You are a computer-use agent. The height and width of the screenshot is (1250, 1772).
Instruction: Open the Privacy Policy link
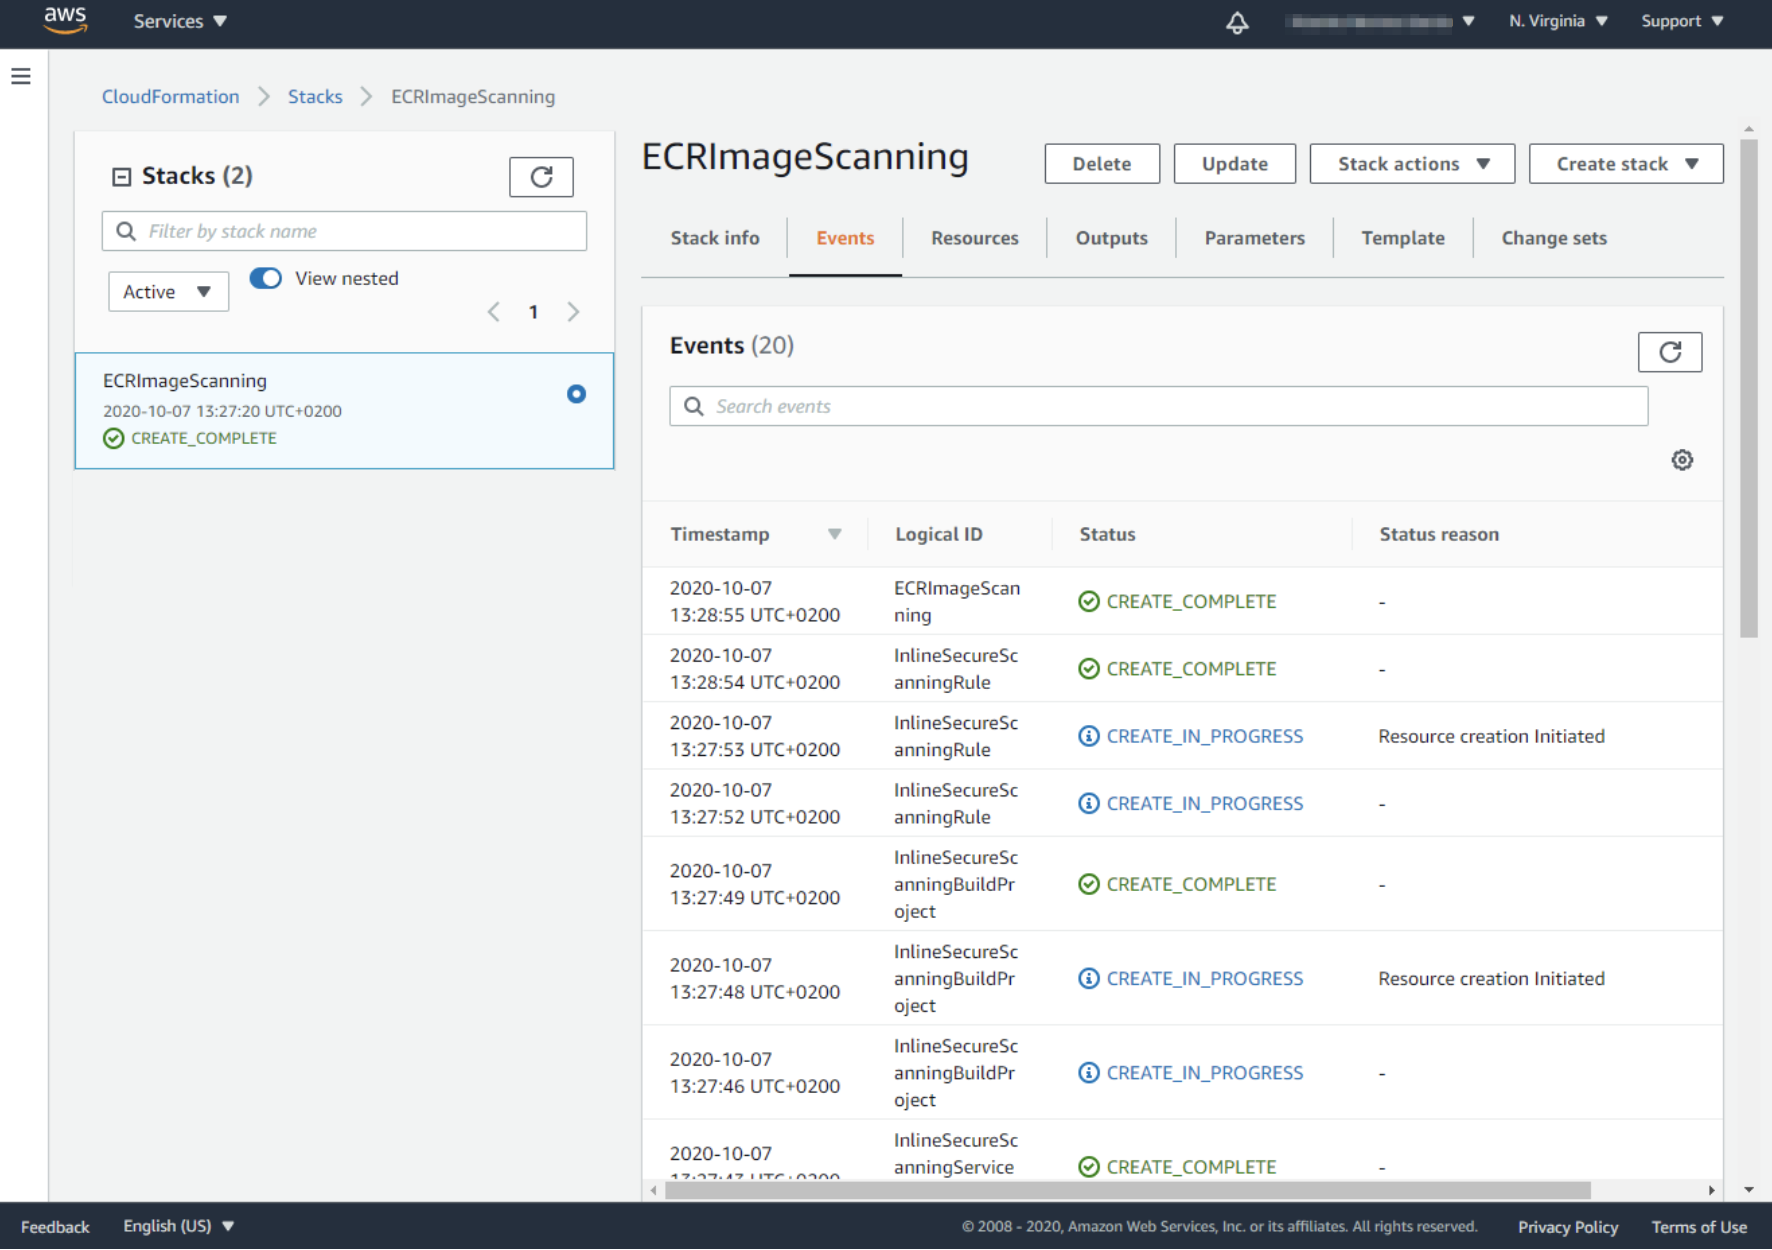tap(1567, 1227)
